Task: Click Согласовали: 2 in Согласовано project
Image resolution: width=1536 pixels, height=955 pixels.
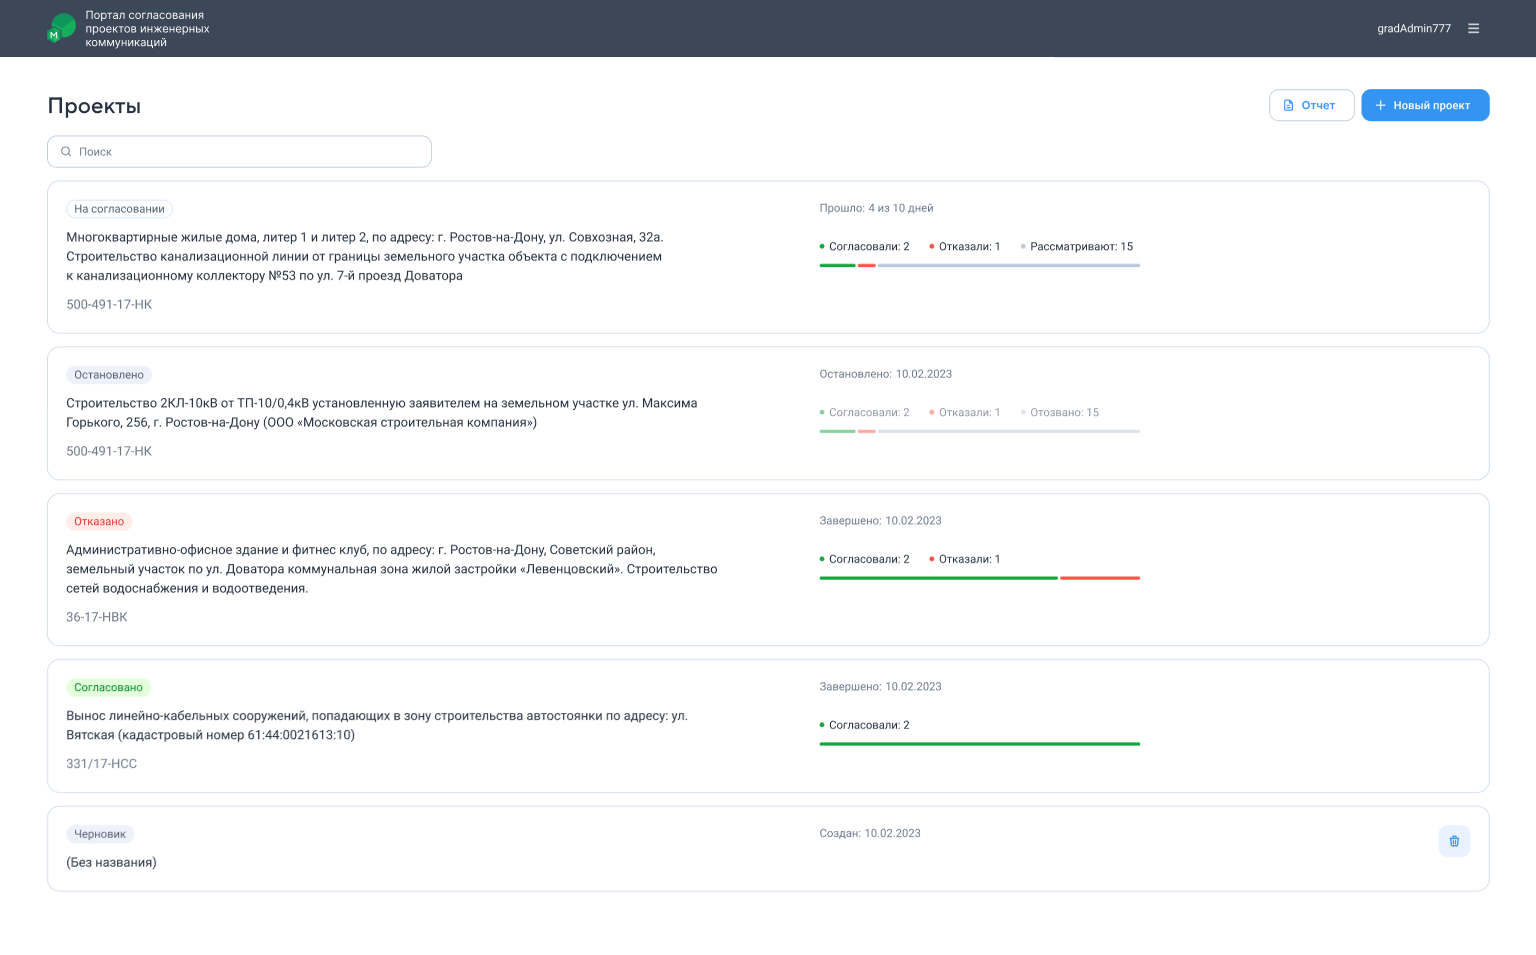Action: pos(865,725)
